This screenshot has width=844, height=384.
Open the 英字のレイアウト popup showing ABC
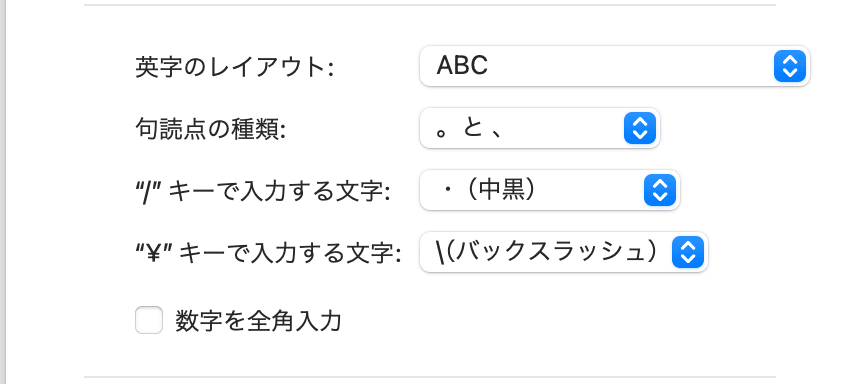(615, 66)
